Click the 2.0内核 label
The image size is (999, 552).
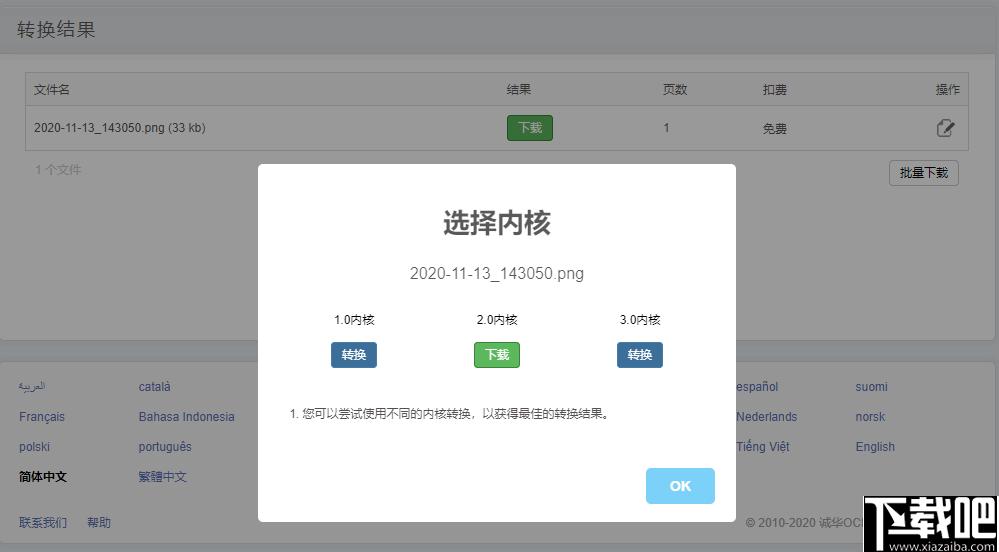tap(497, 320)
